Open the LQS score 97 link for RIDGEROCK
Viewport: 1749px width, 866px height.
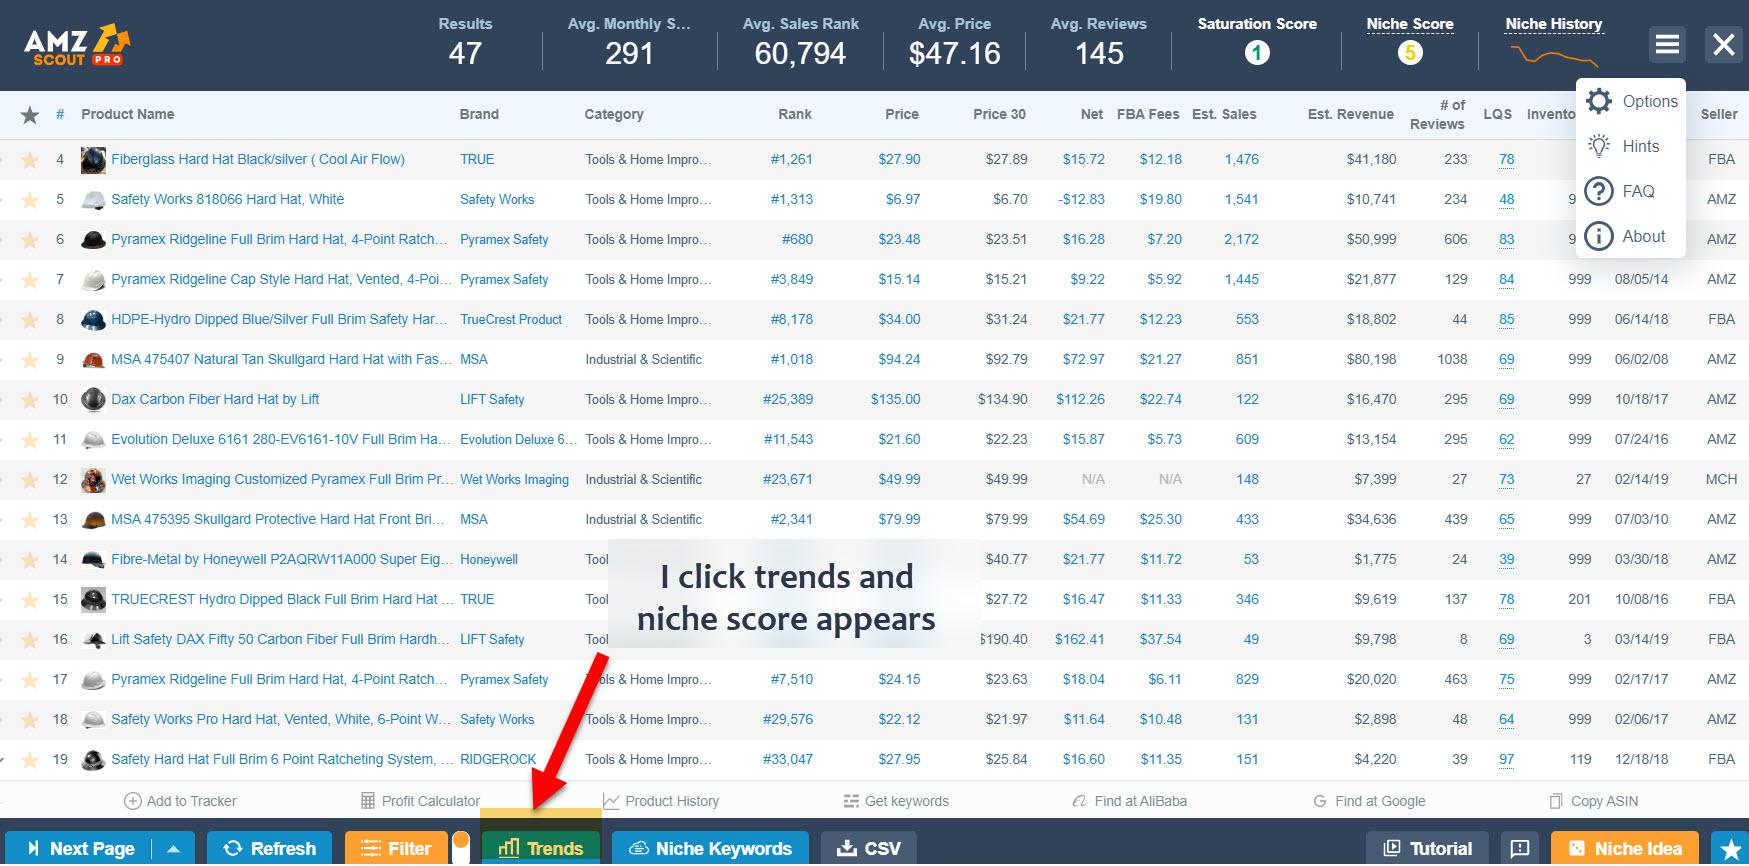(x=1506, y=760)
